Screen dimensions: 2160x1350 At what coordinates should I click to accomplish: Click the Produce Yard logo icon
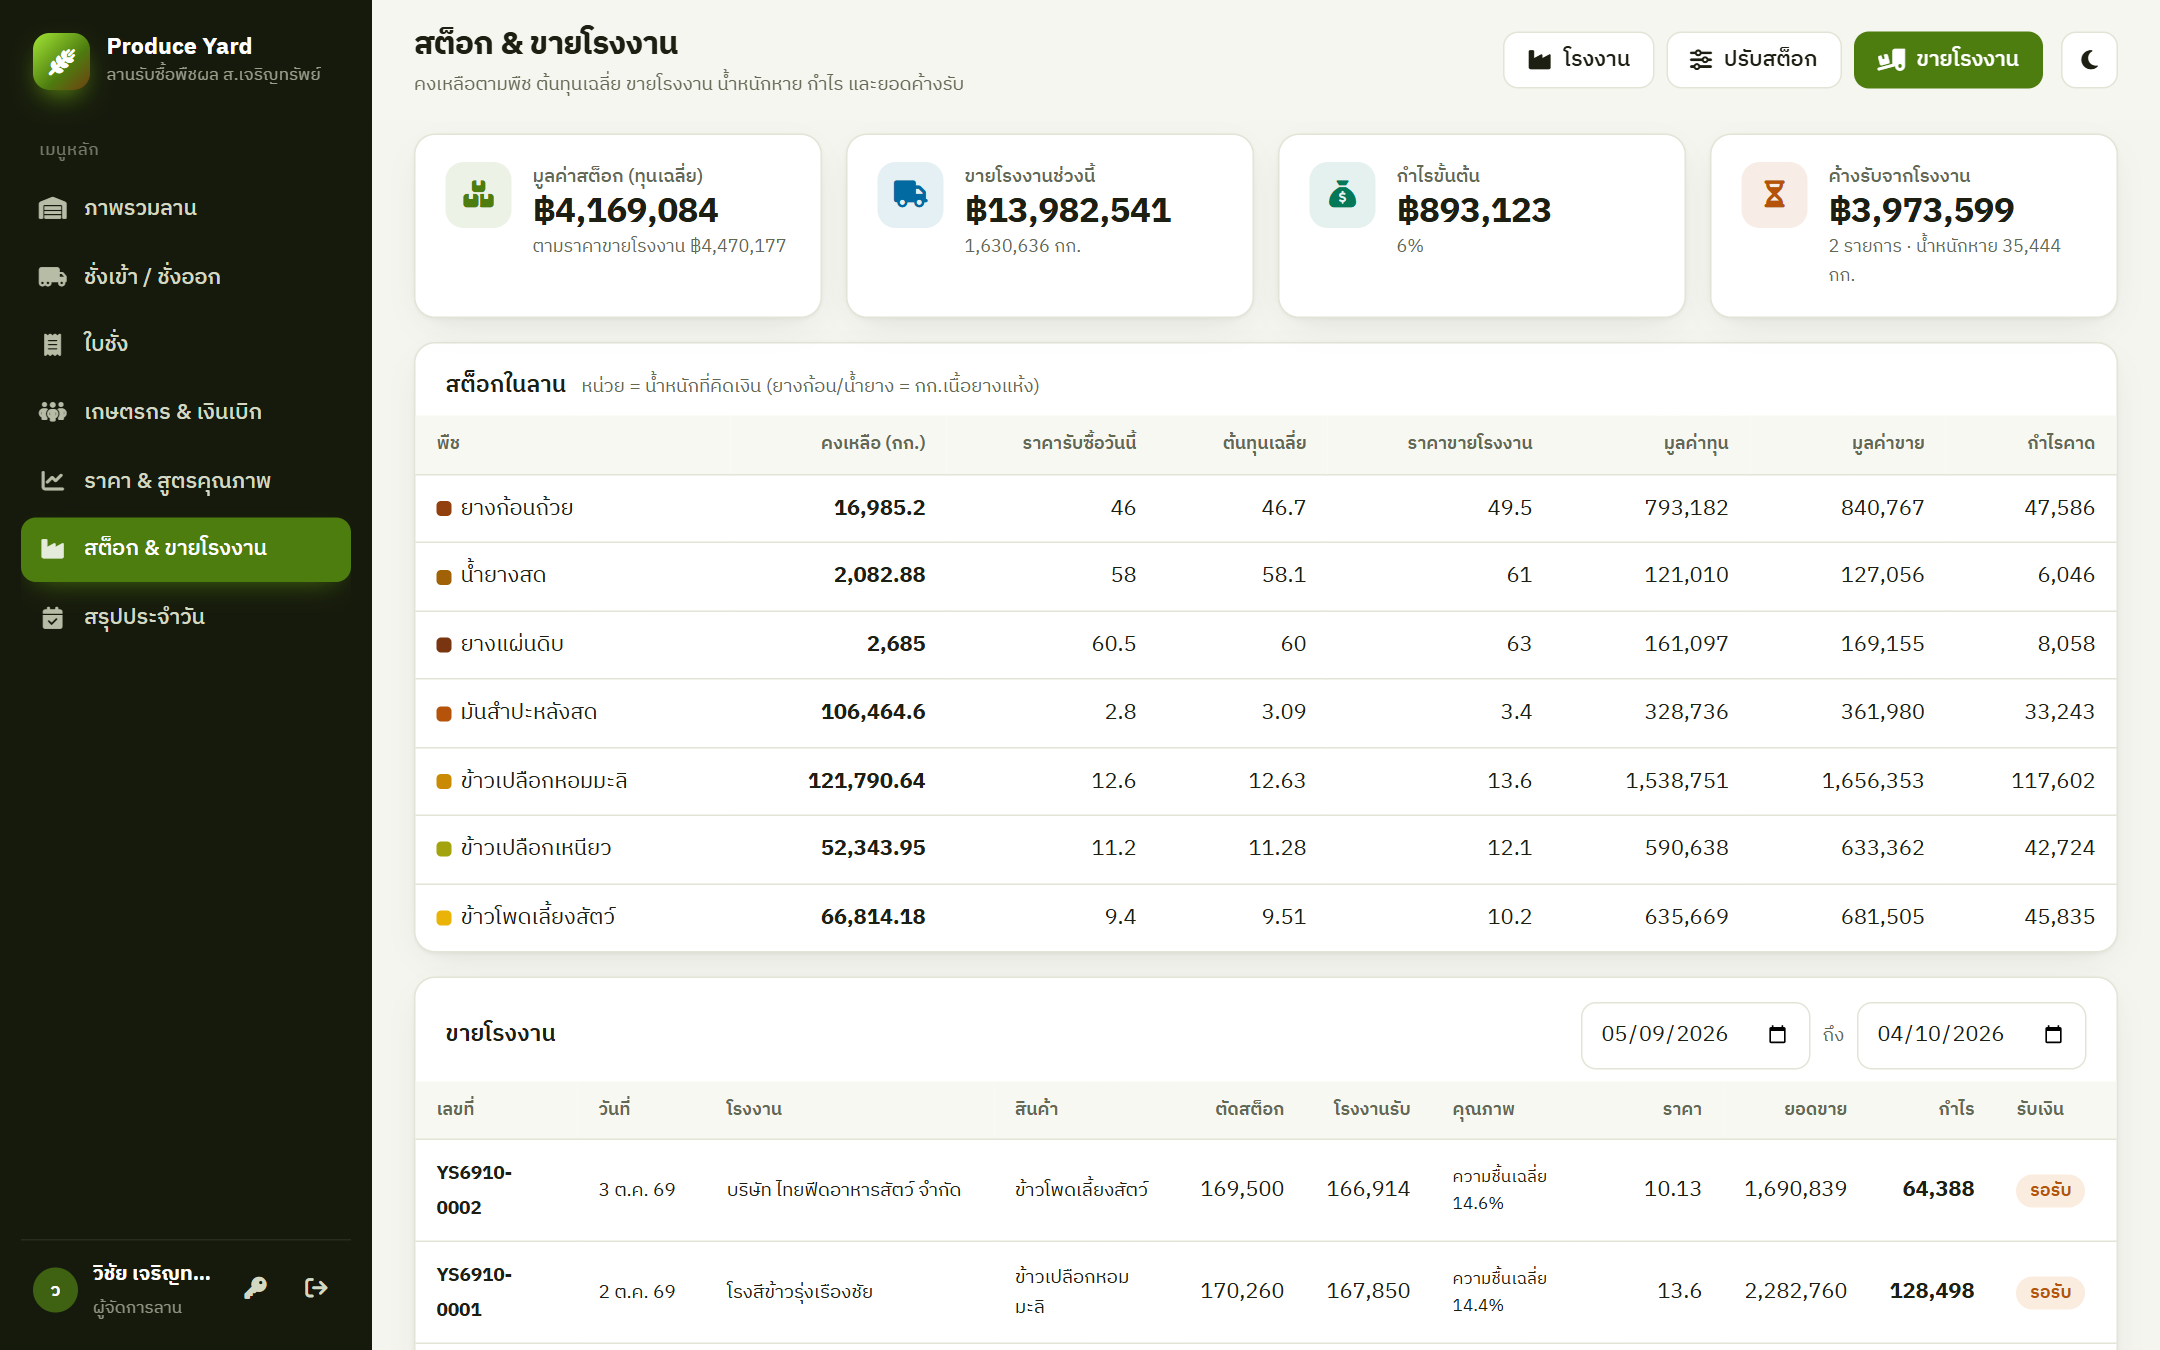[x=61, y=61]
